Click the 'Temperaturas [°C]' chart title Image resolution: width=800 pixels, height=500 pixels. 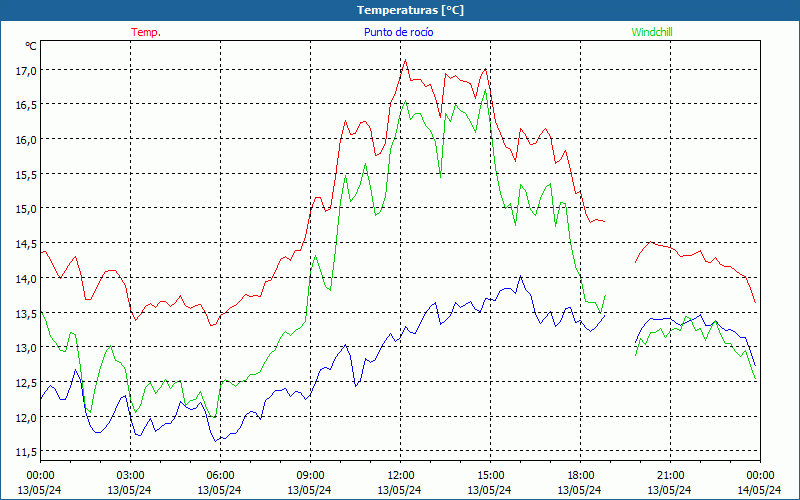click(x=410, y=10)
